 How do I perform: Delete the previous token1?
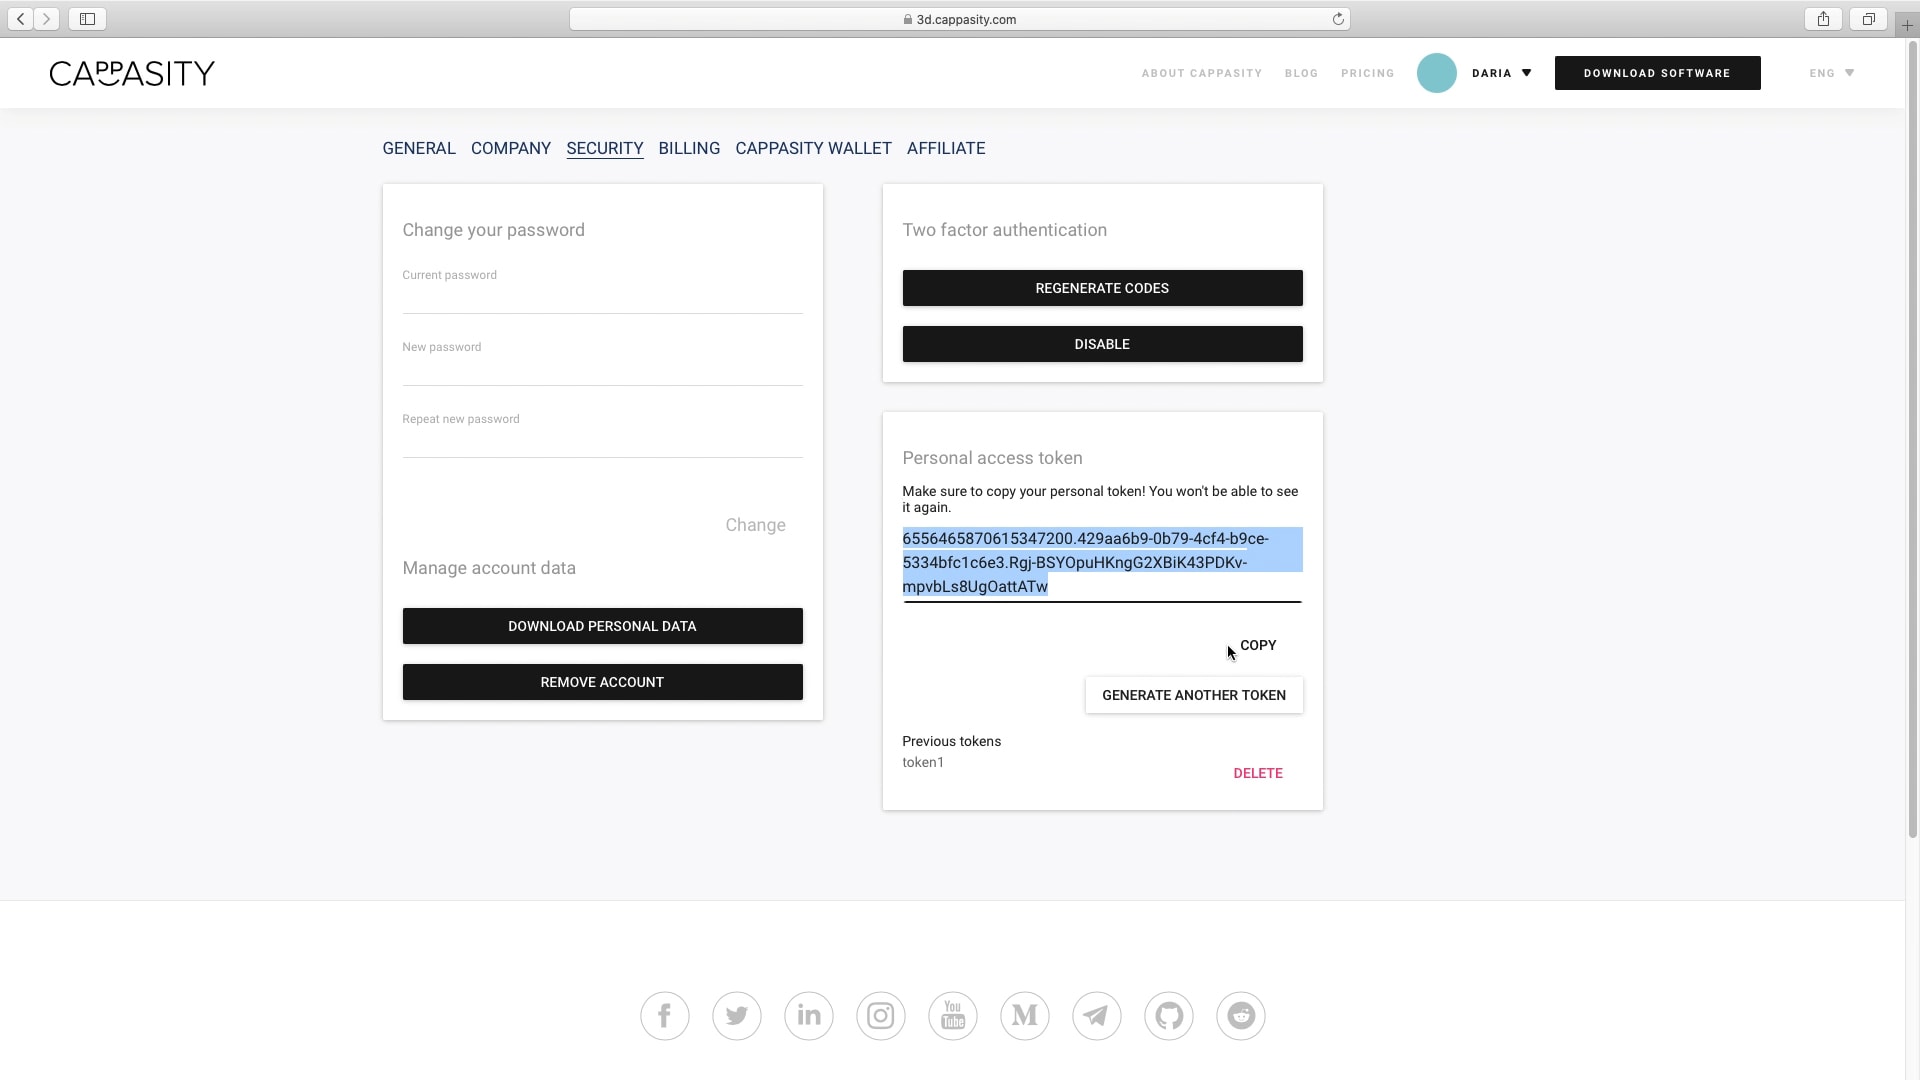tap(1258, 773)
